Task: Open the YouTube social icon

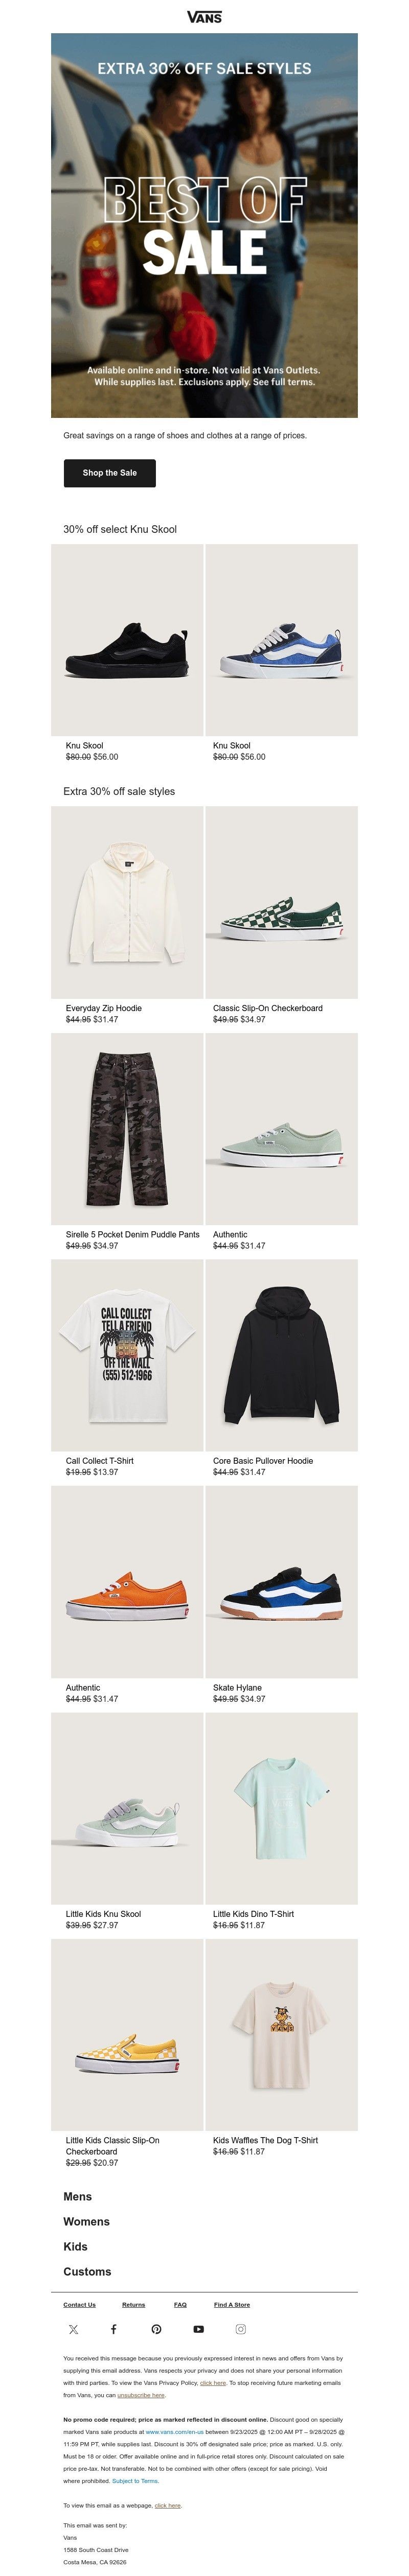Action: 198,2329
